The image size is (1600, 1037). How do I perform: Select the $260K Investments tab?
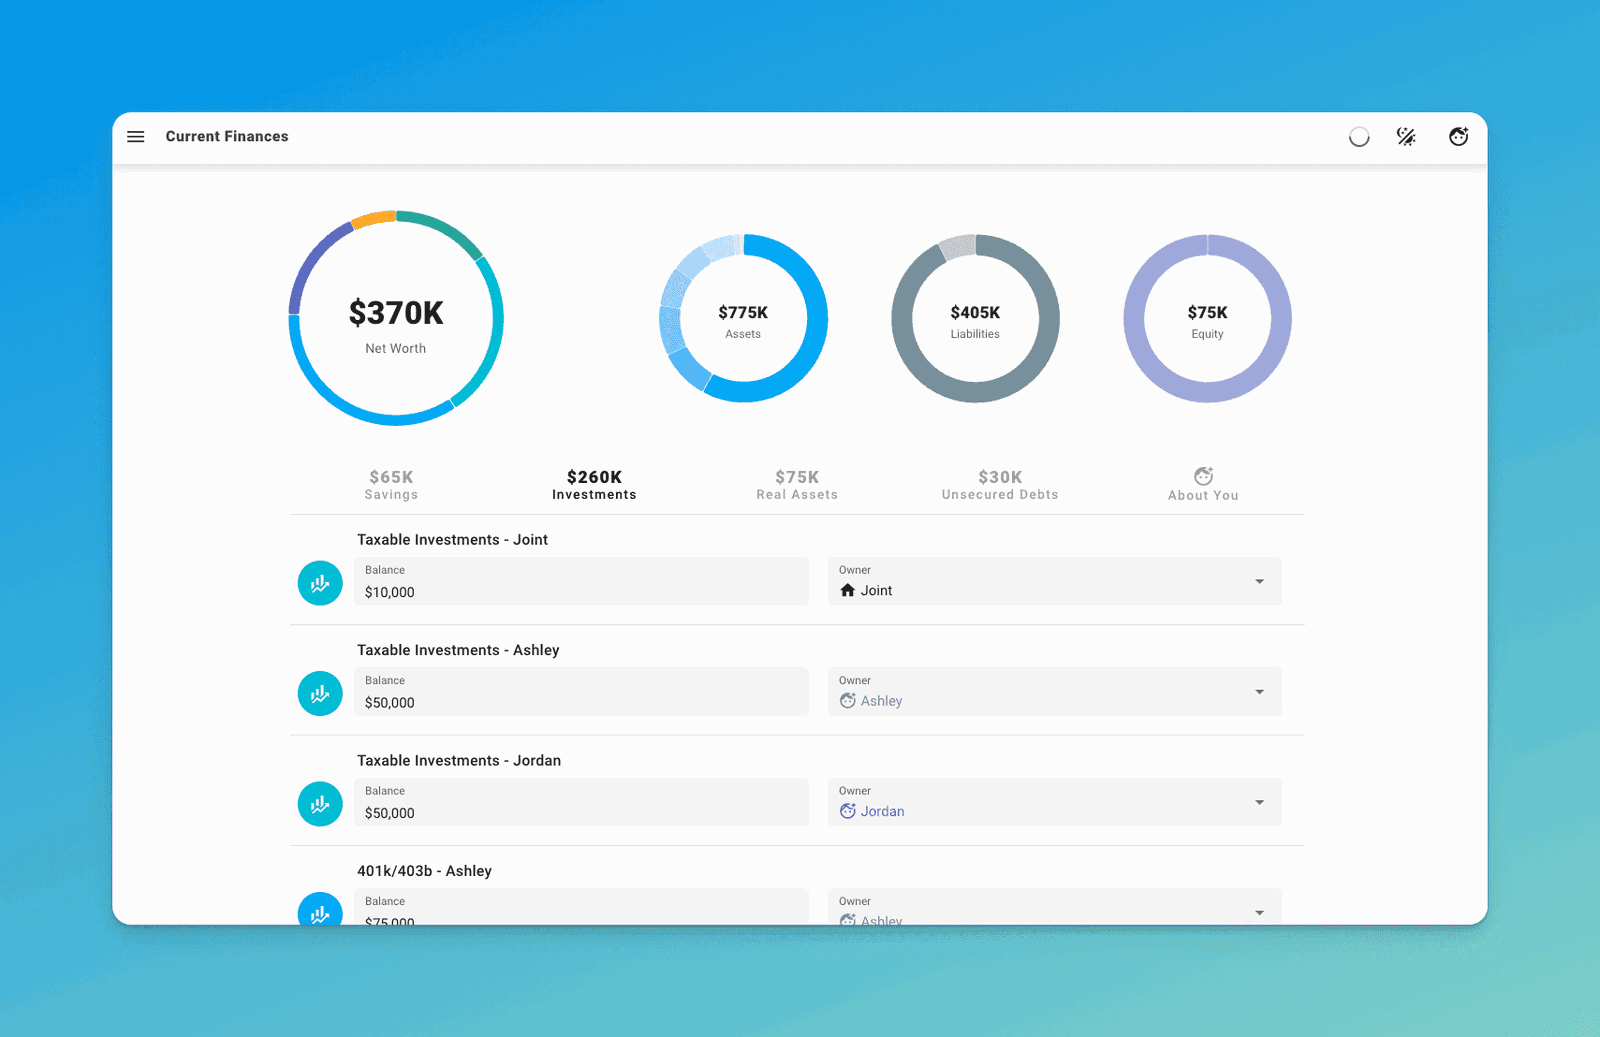pyautogui.click(x=594, y=485)
